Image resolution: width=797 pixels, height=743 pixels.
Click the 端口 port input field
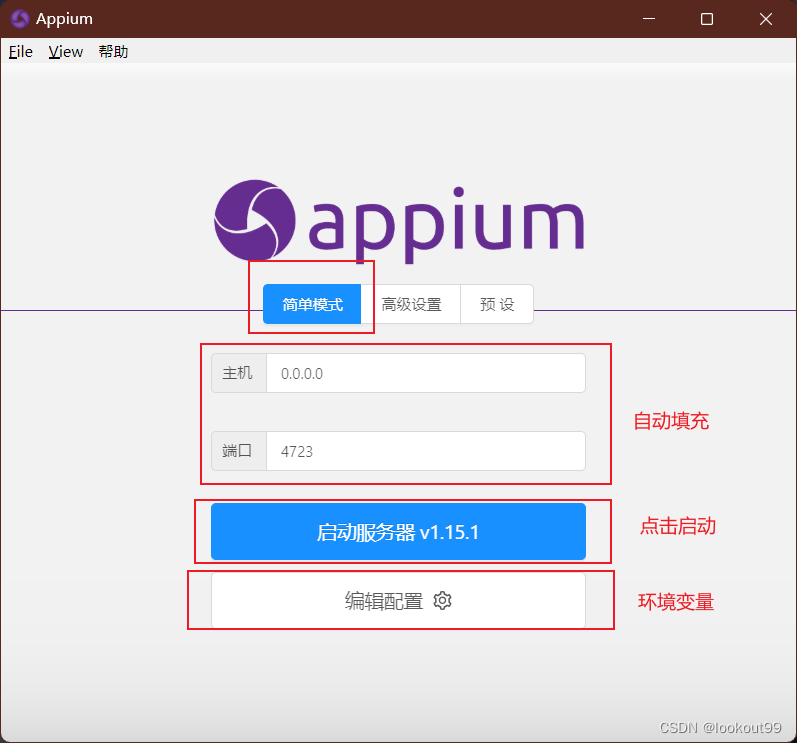point(426,451)
